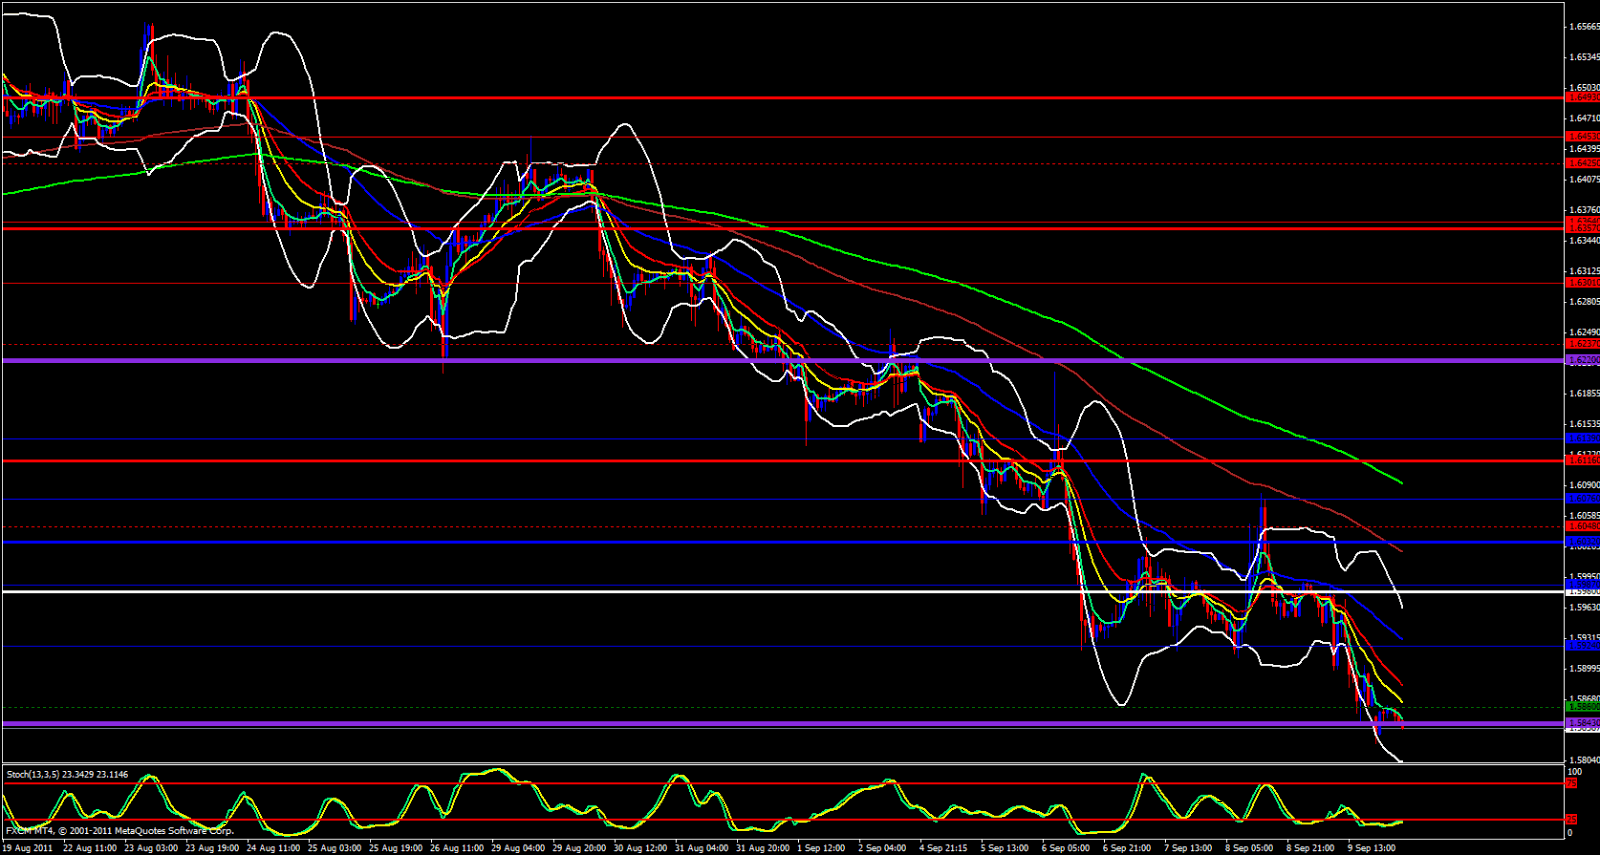Select the red 1.64930 price label
This screenshot has width=1600, height=855.
1582,98
